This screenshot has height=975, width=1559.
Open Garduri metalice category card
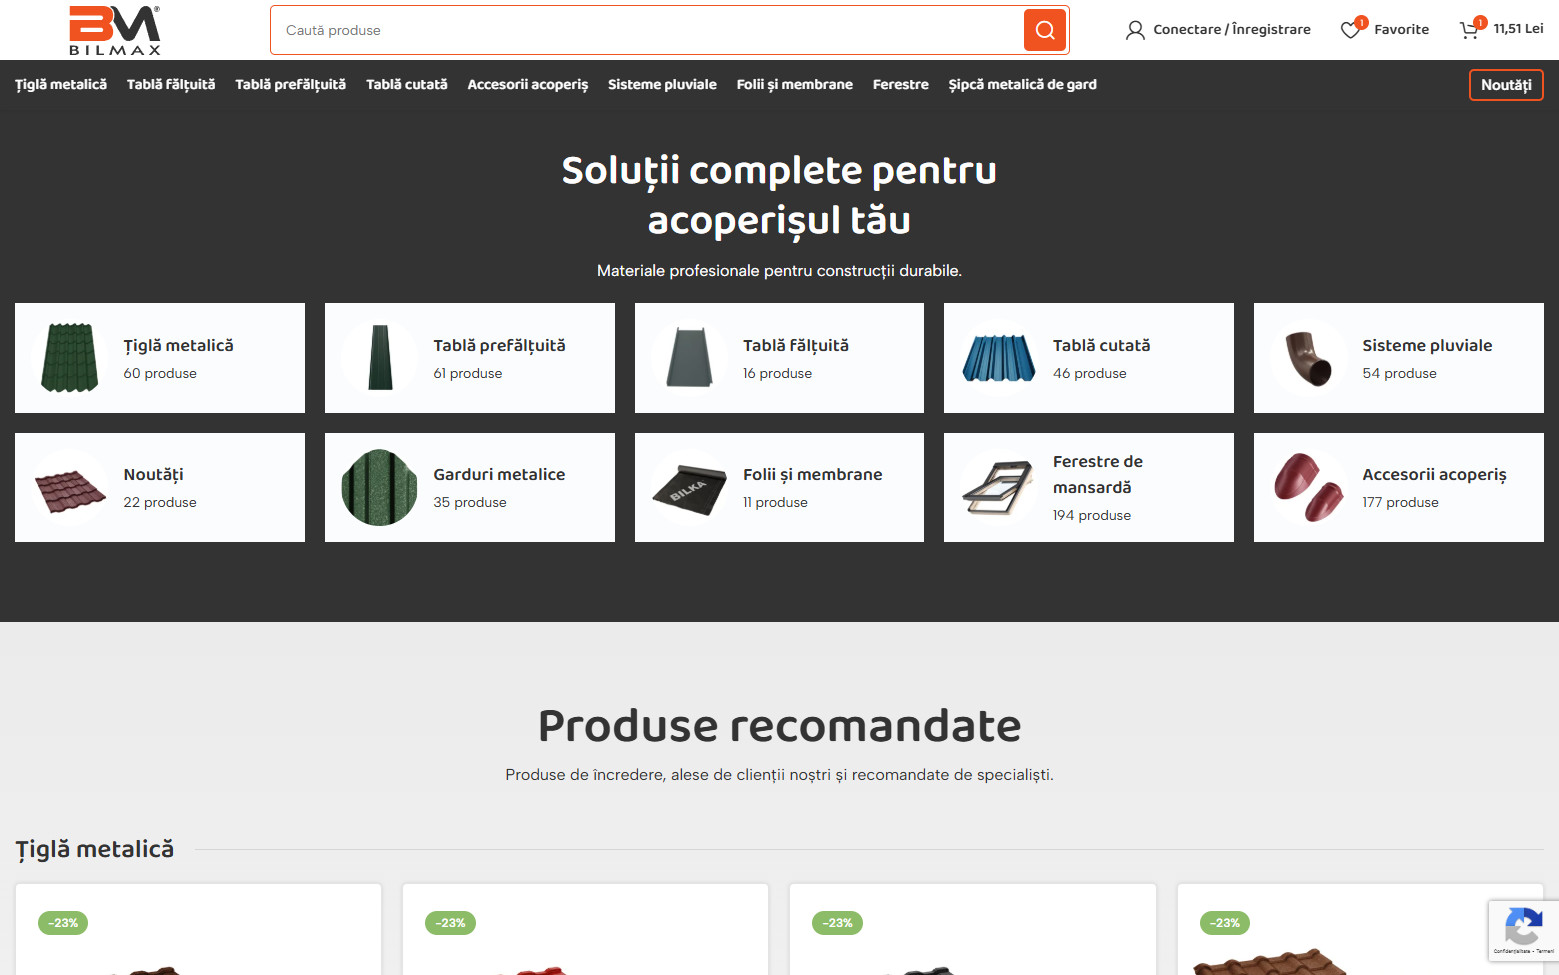[x=469, y=488]
